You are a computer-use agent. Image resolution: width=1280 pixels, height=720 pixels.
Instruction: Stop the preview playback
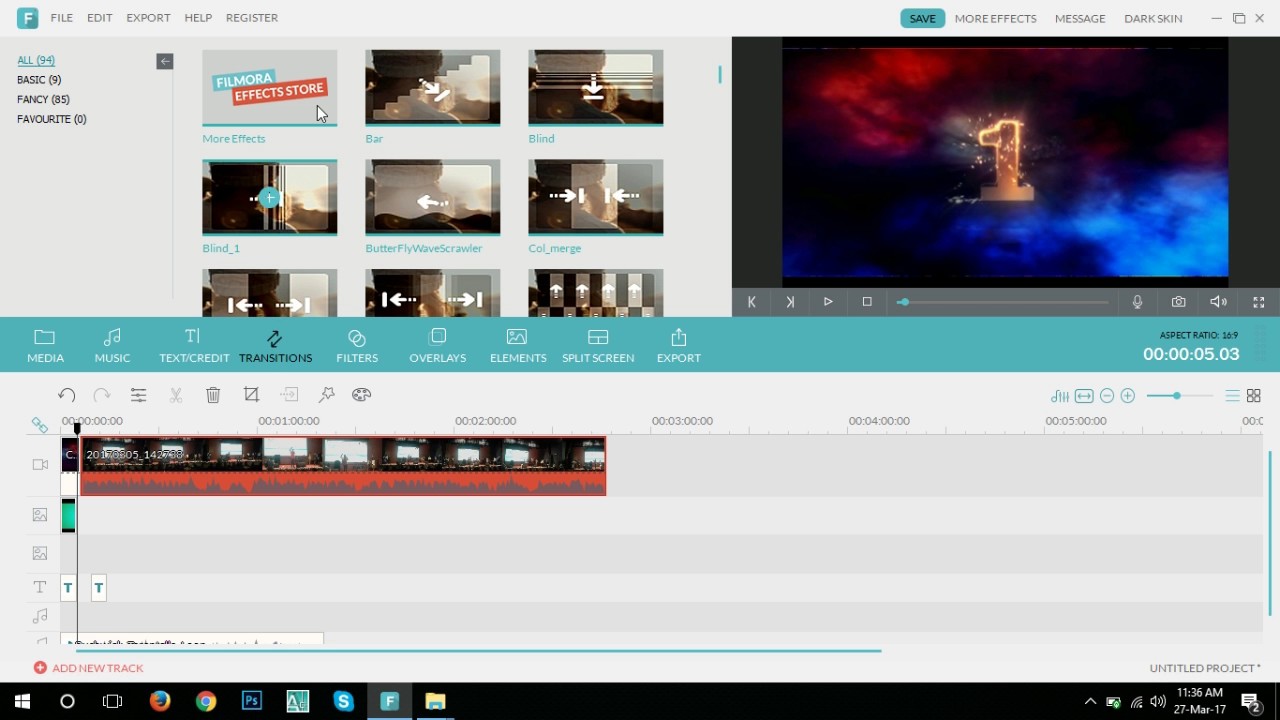click(x=867, y=302)
